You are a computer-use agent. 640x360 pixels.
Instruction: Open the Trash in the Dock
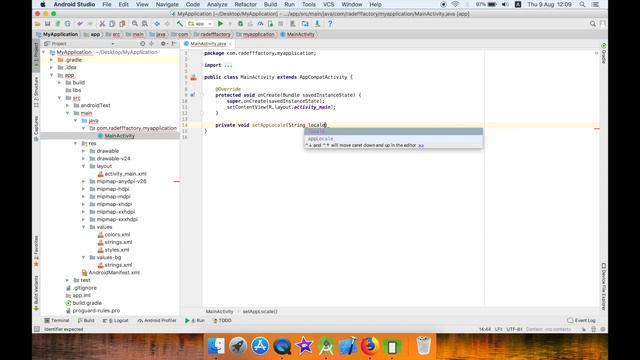424,346
